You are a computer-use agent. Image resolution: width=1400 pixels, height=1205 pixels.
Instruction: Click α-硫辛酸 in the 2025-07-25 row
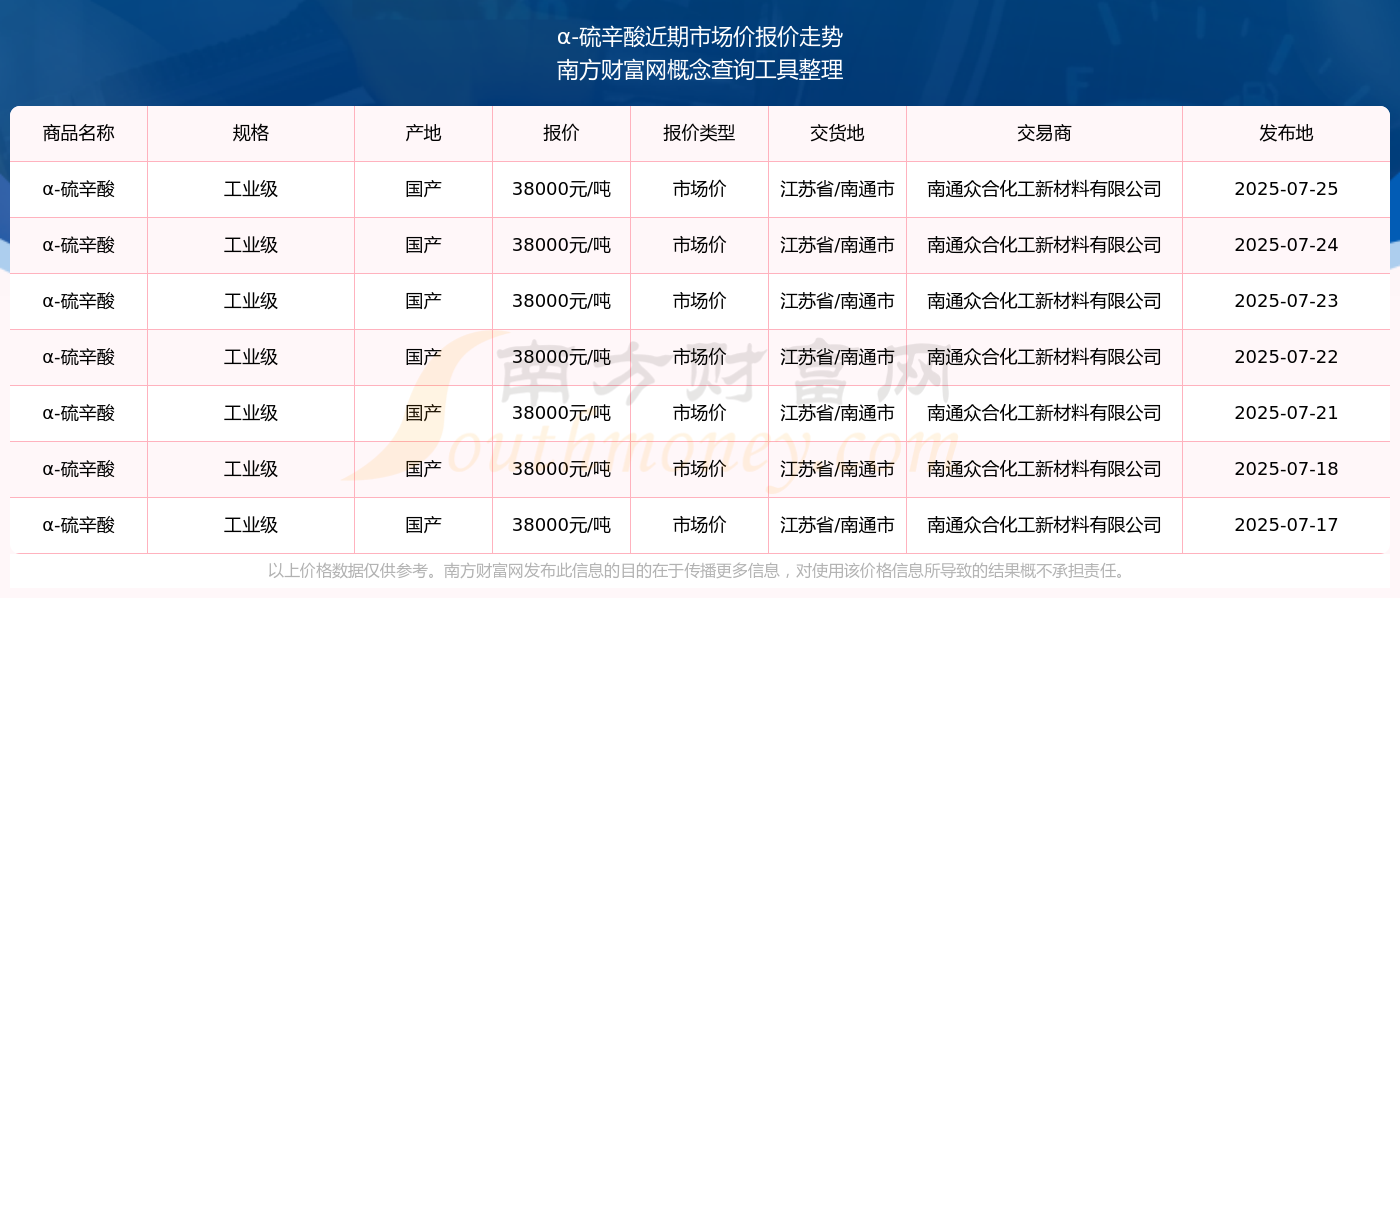79,189
